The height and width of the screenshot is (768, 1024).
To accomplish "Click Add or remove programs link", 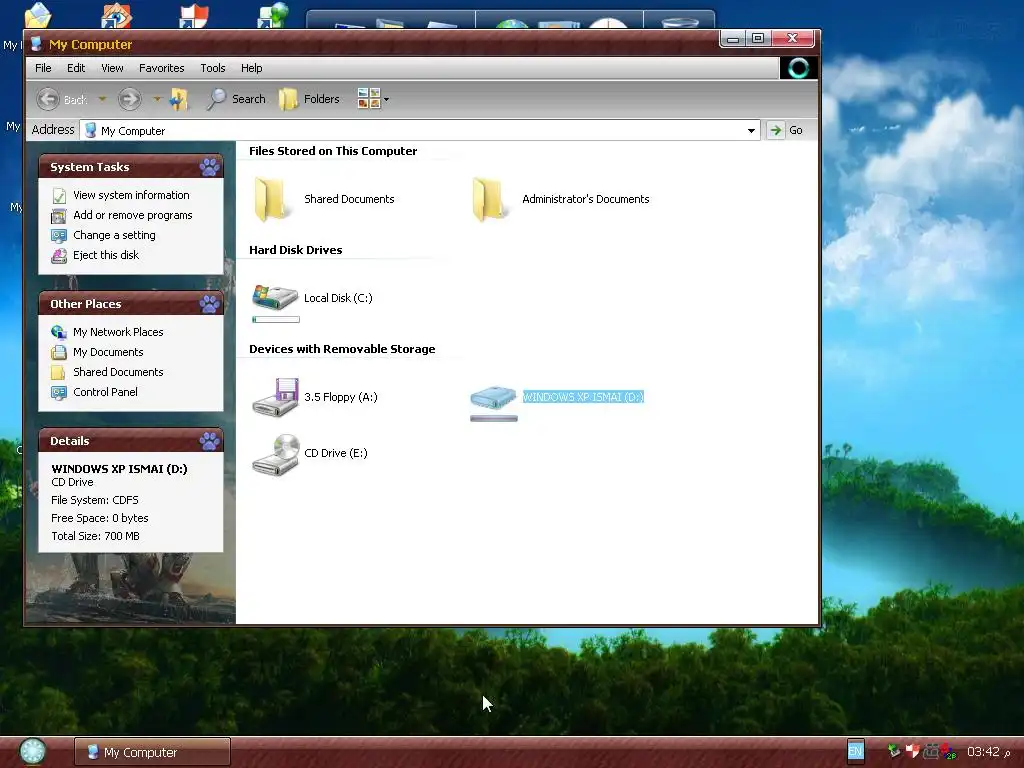I will (x=133, y=215).
